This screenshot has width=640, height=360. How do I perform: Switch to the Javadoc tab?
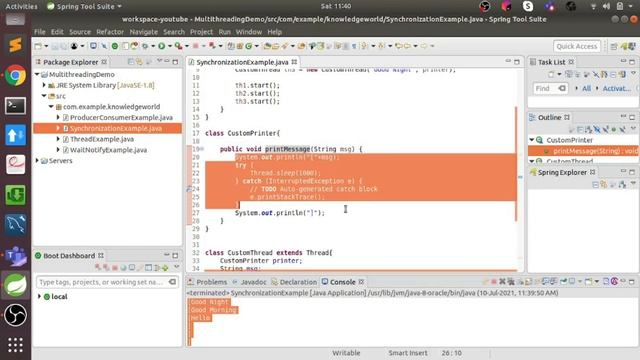249,282
